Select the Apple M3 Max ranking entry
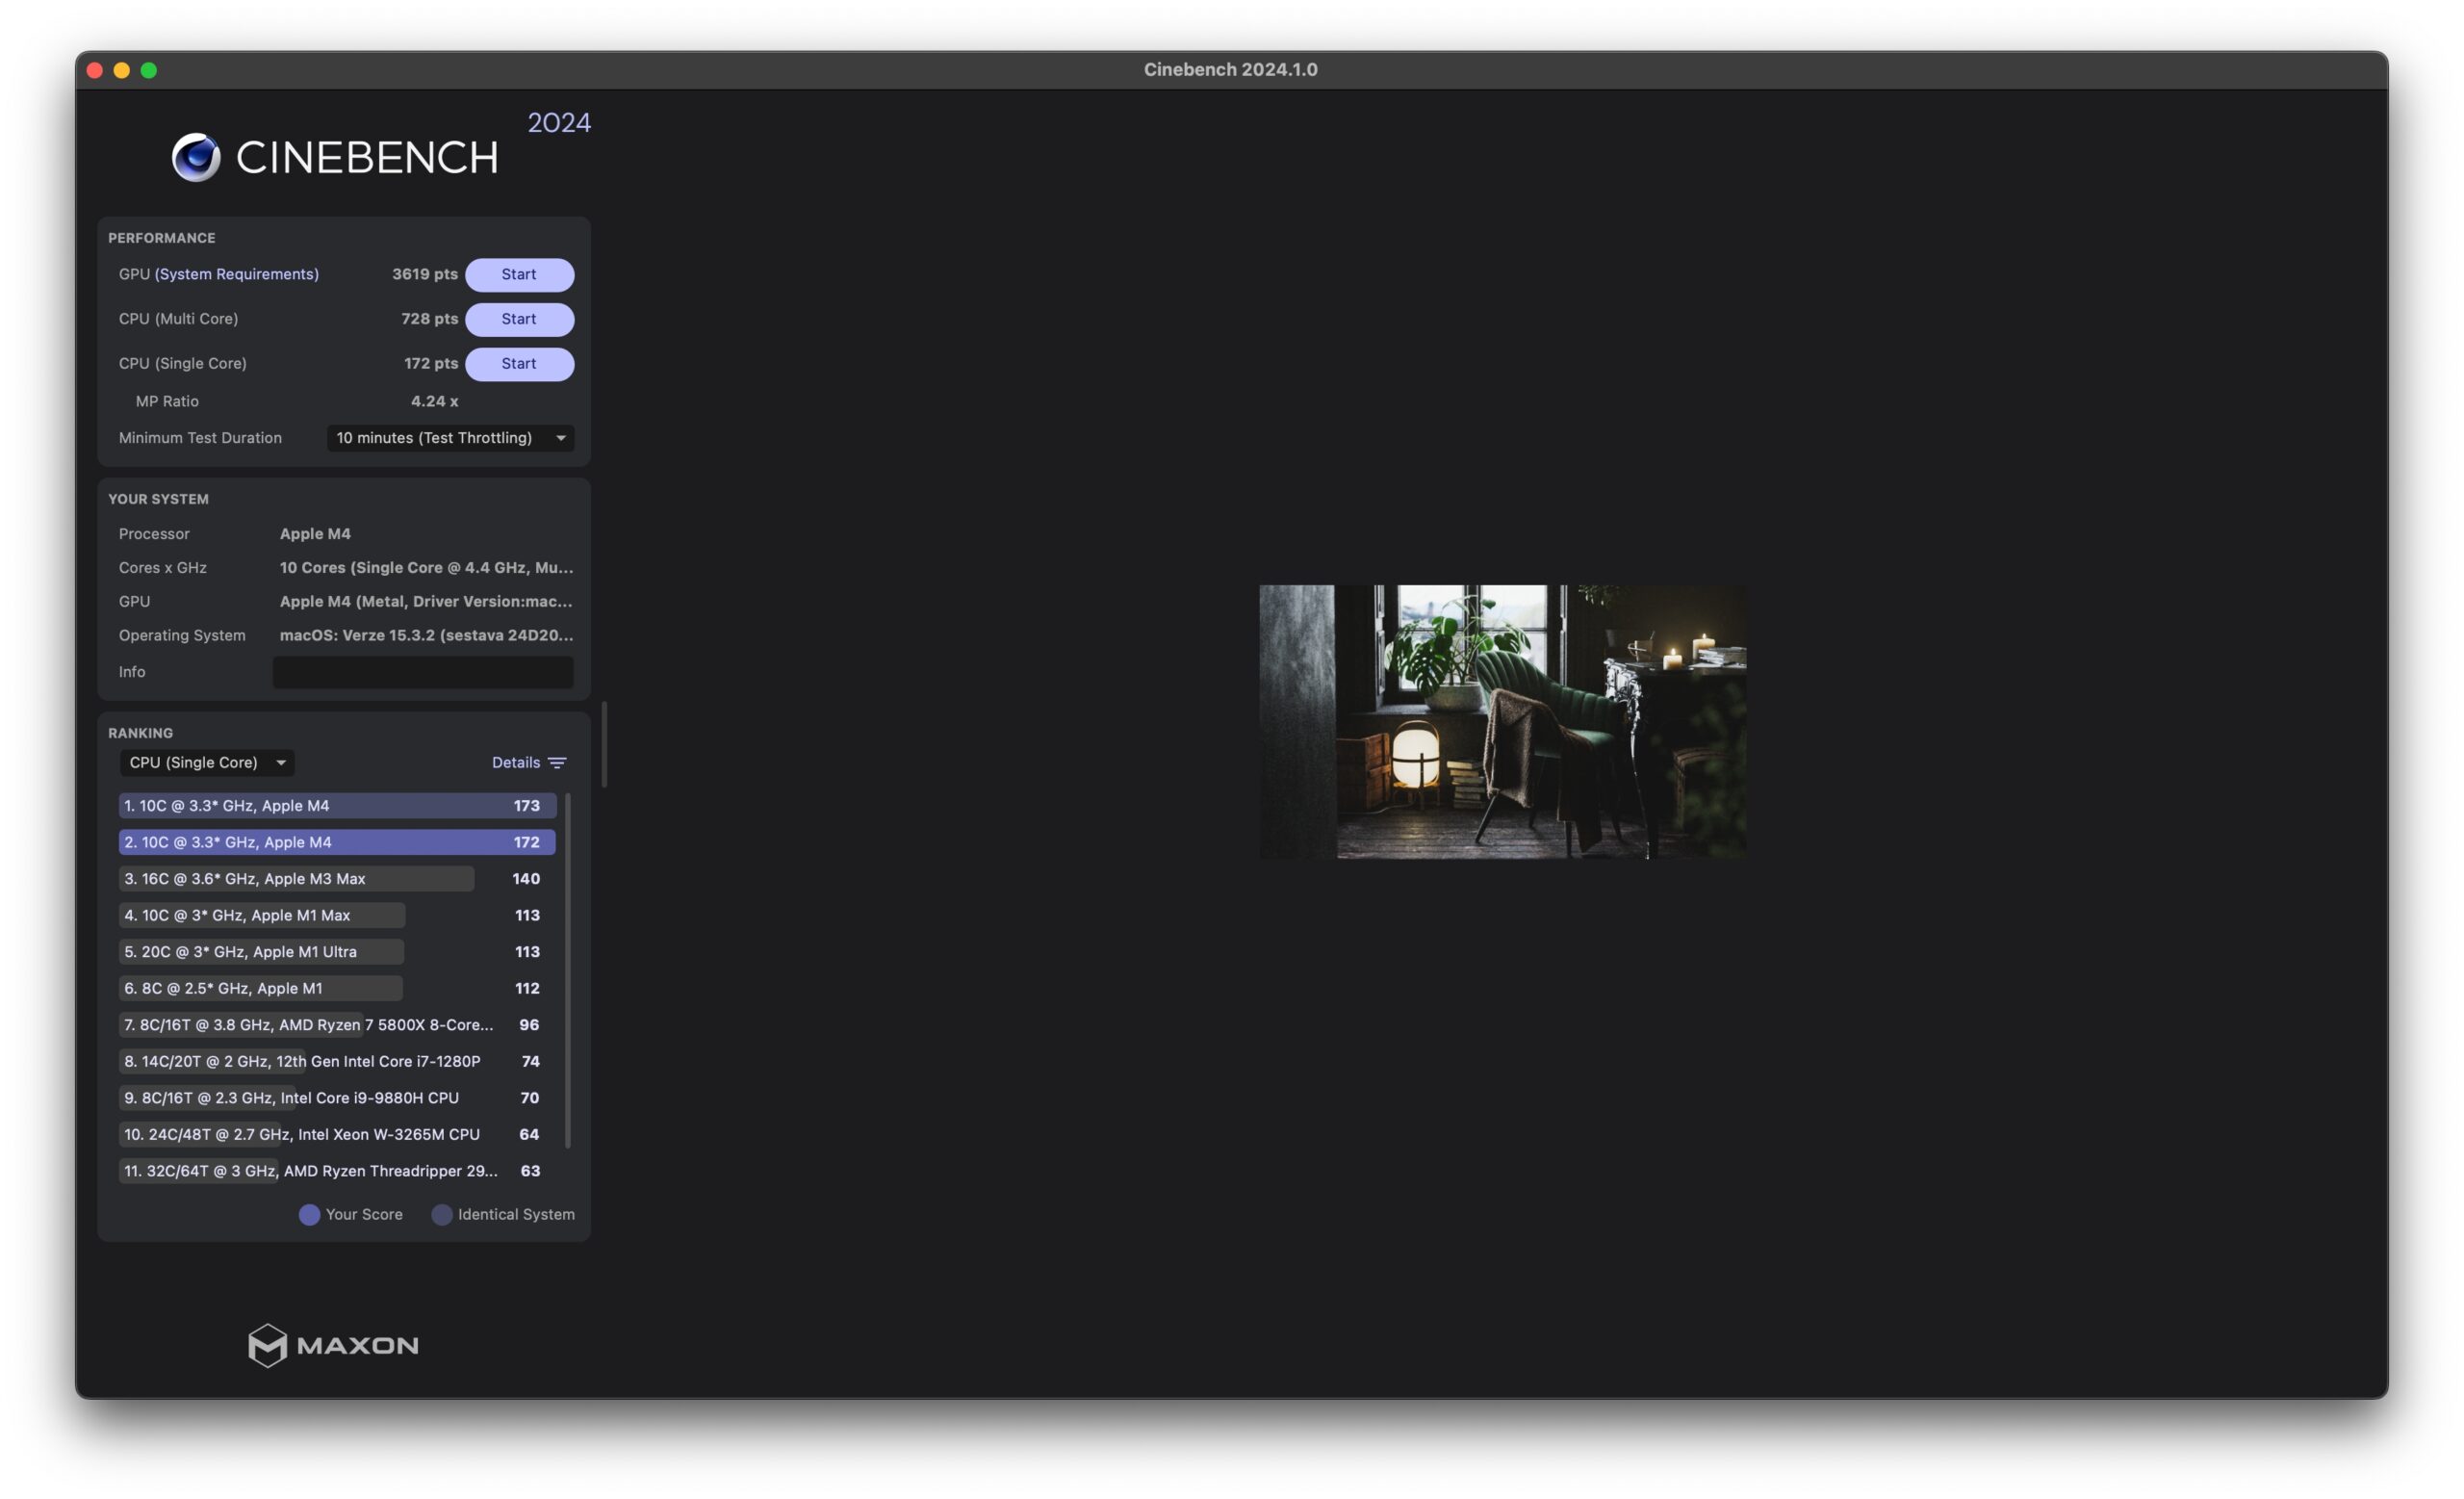Viewport: 2464px width, 1499px height. [337, 879]
